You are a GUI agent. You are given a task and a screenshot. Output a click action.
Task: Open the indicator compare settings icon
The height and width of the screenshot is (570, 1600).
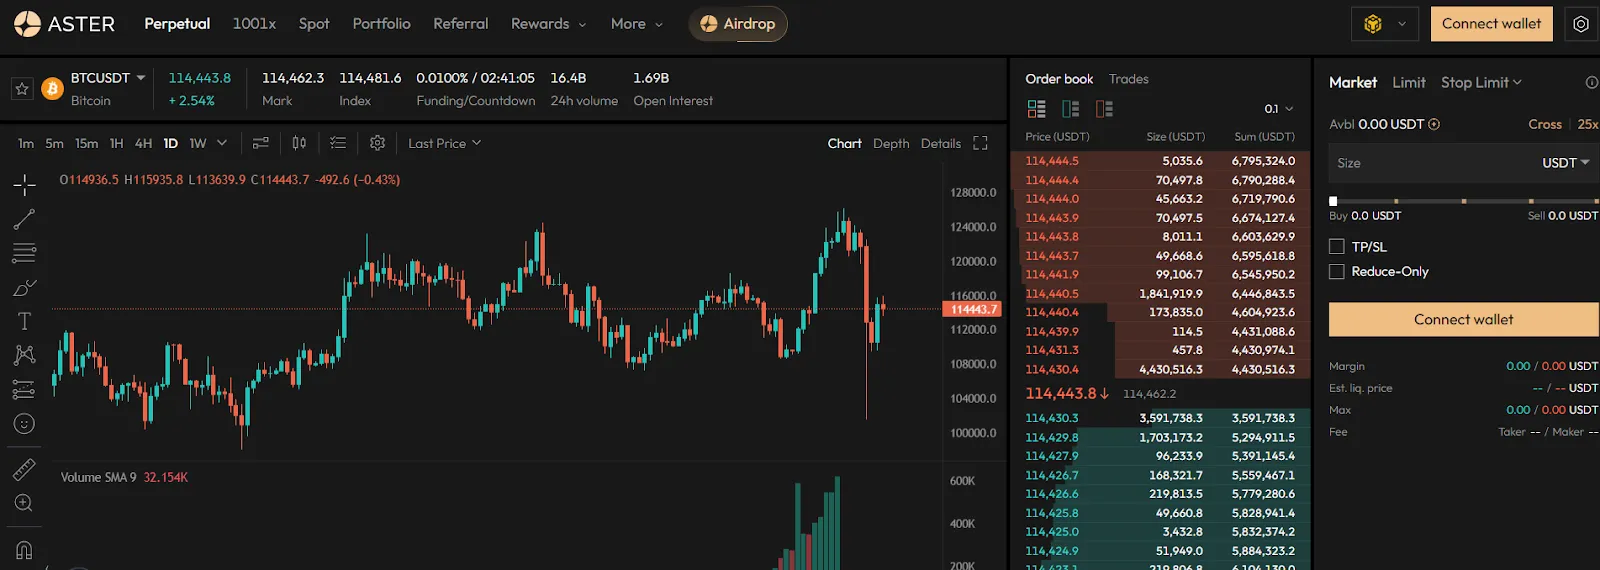(260, 143)
